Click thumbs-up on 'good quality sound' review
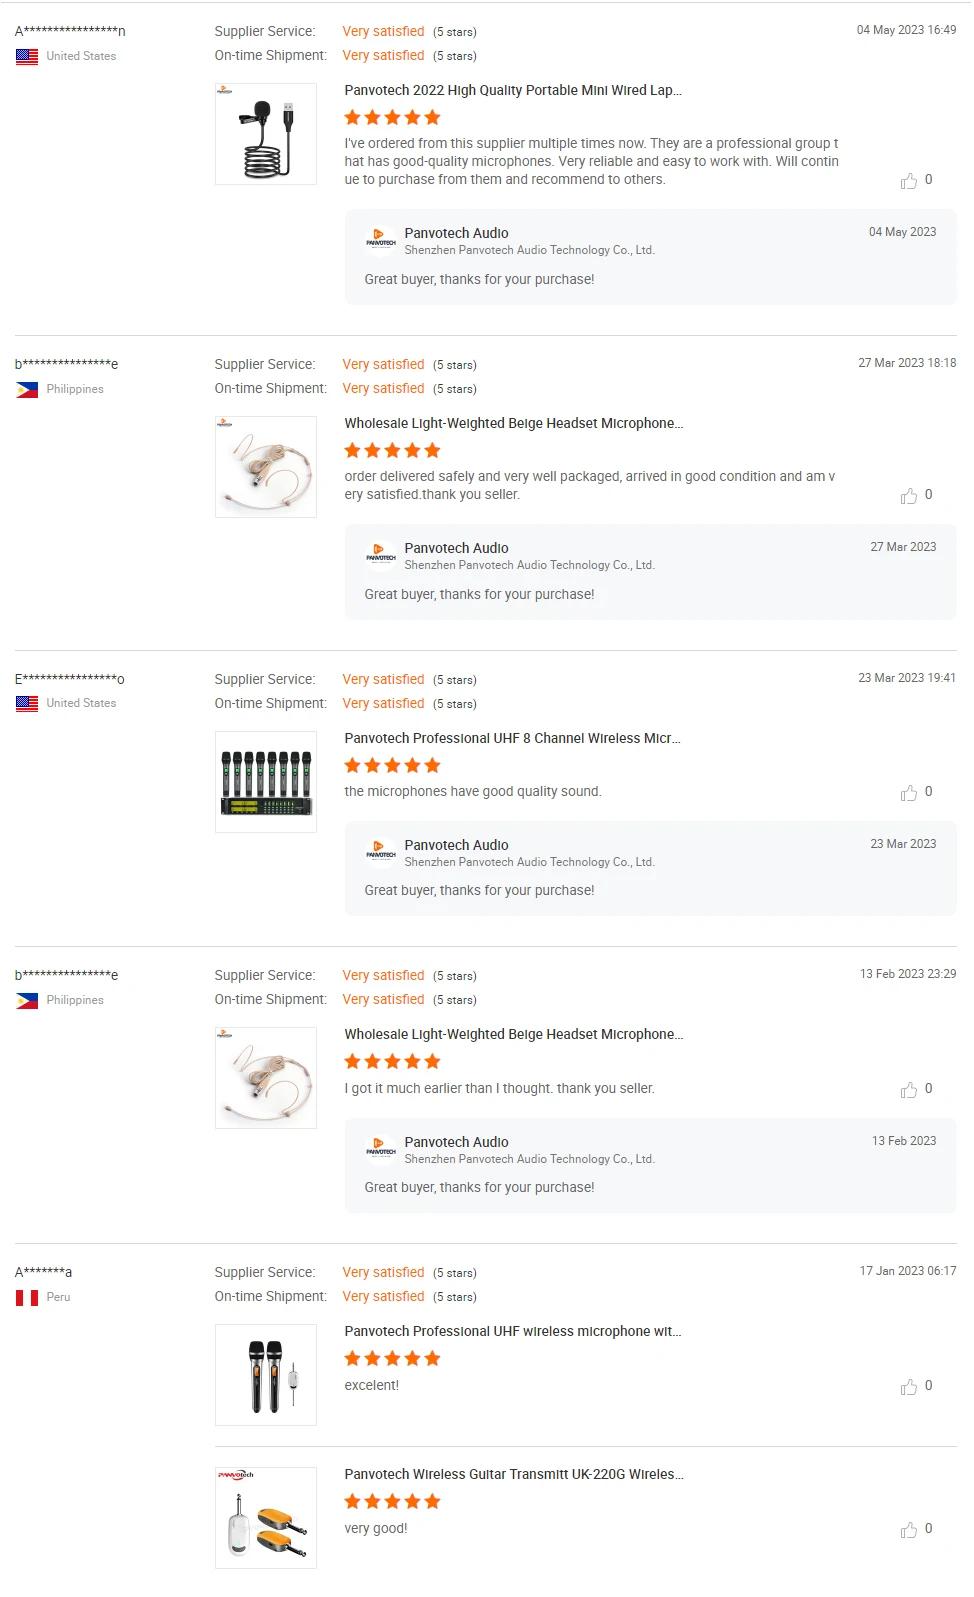The width and height of the screenshot is (974, 1597). coord(908,793)
